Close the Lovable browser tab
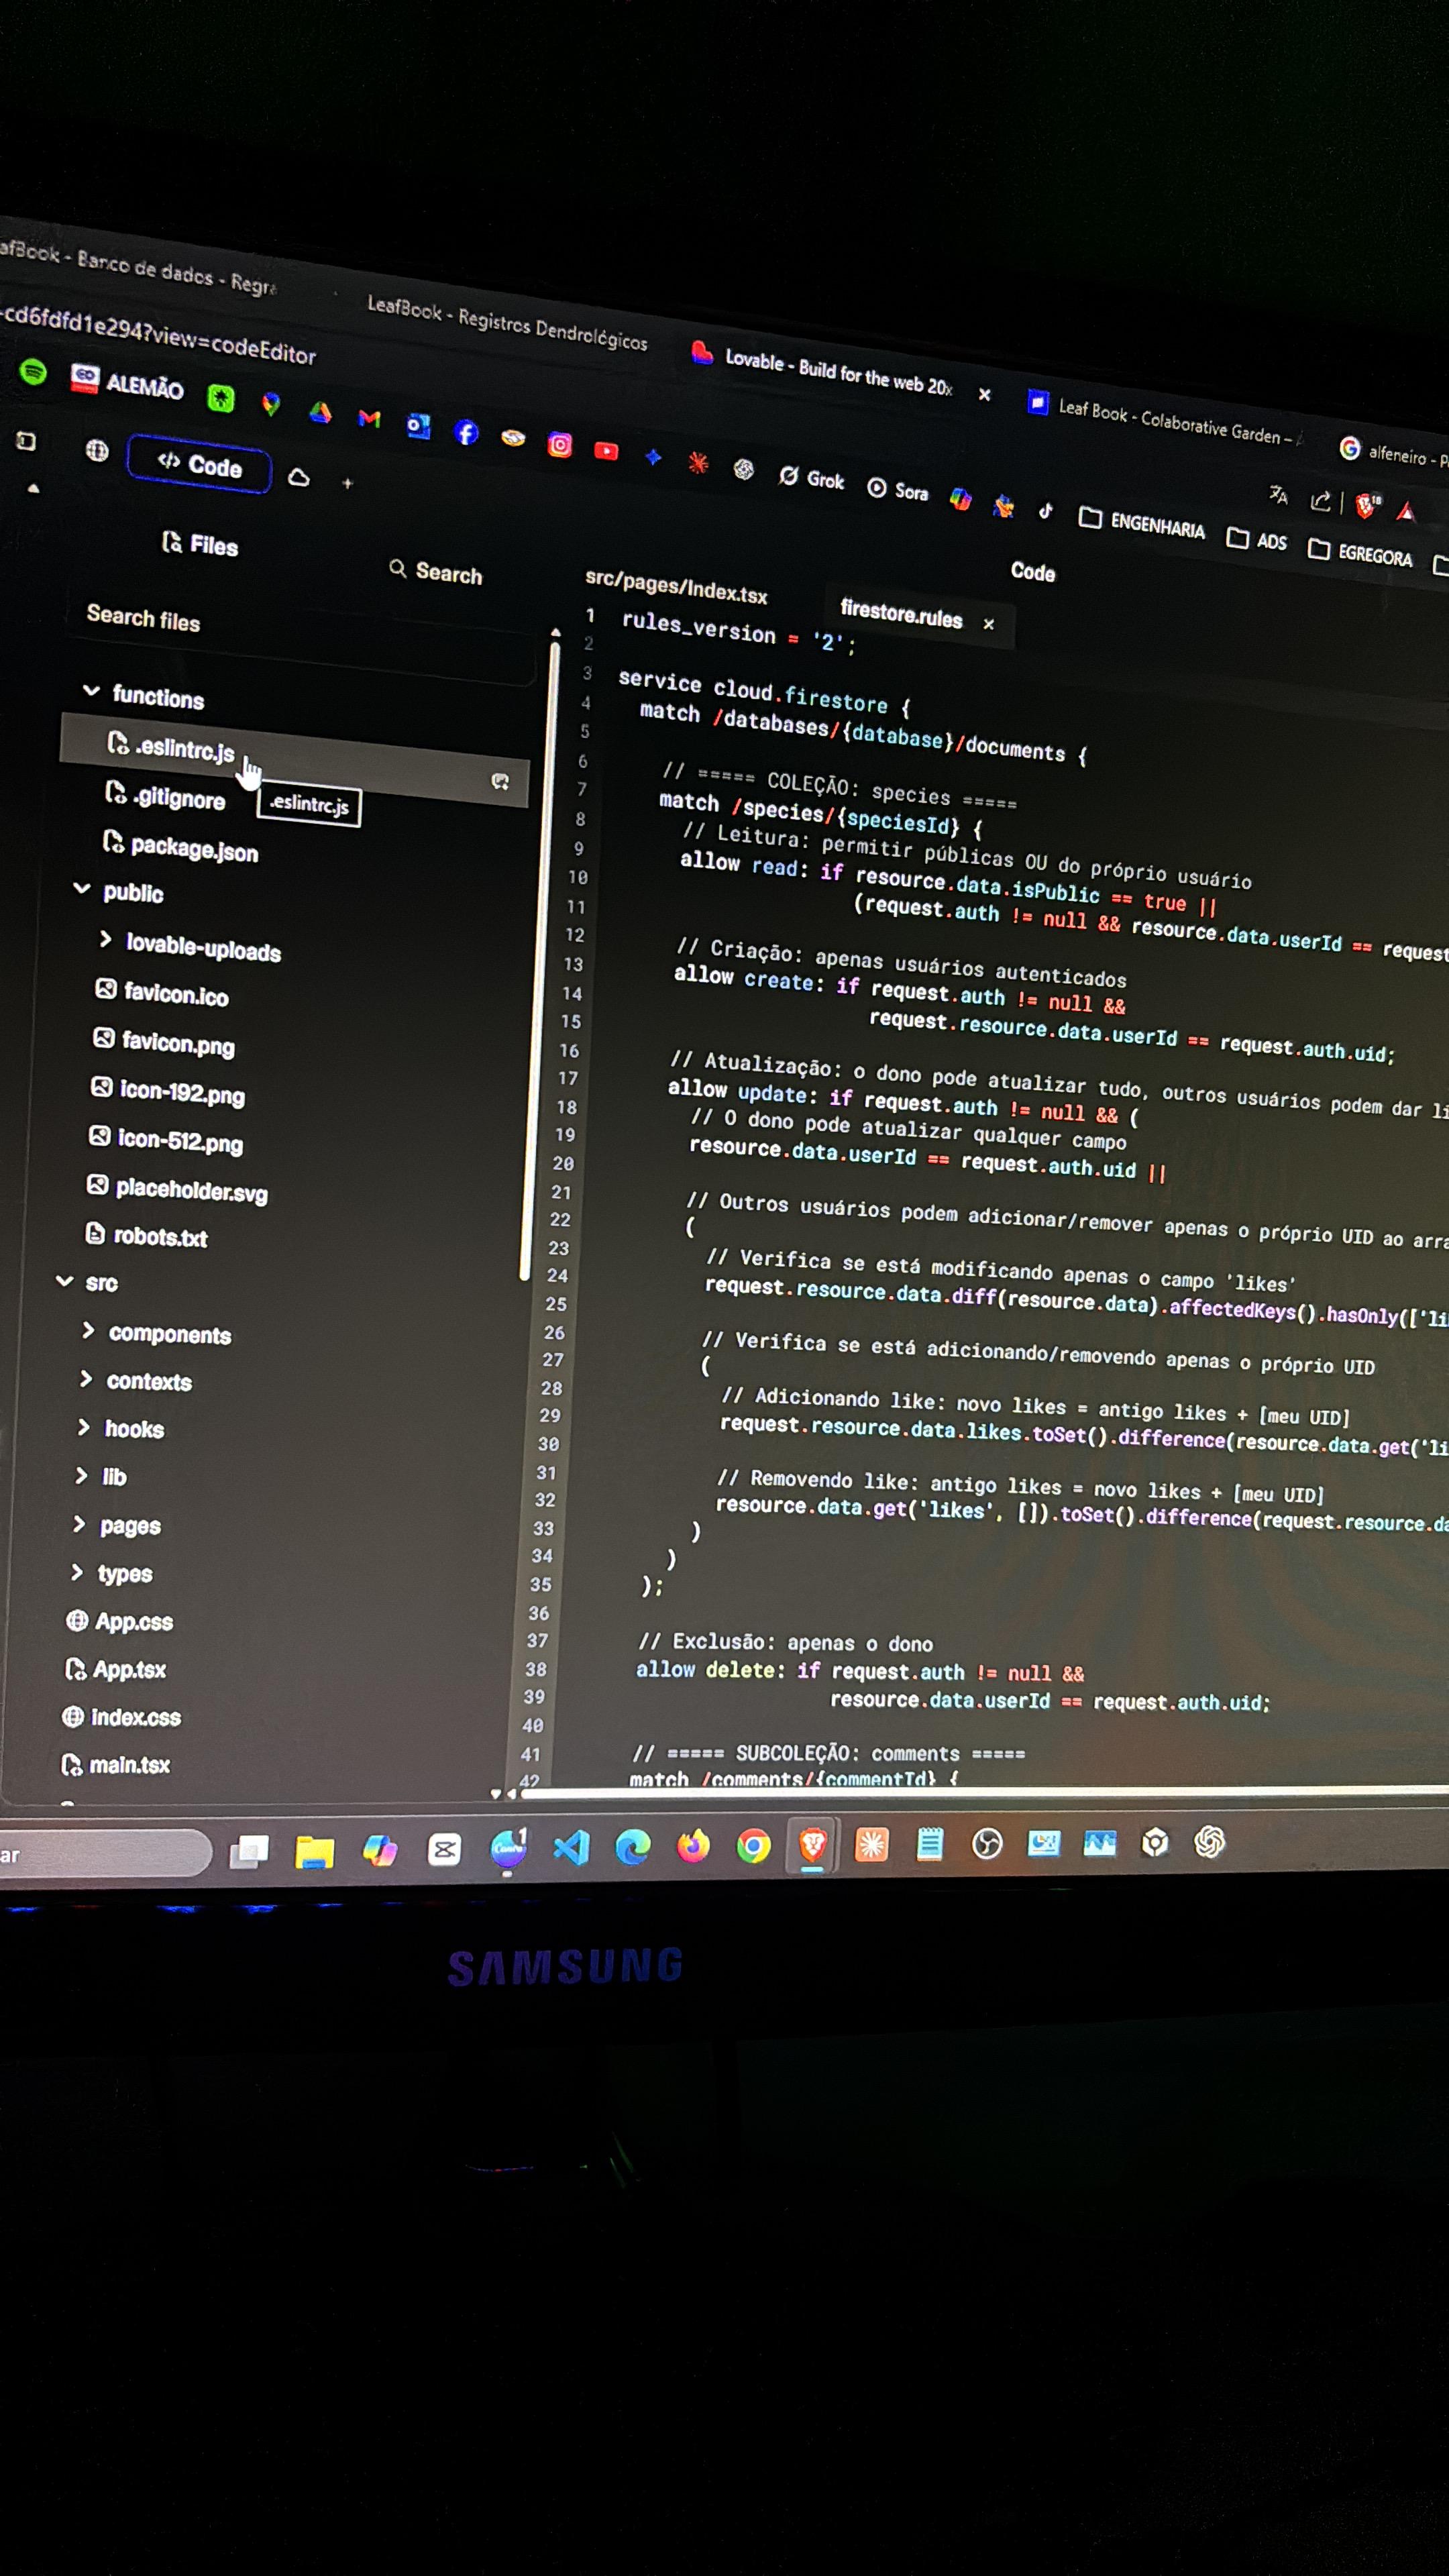This screenshot has height=2576, width=1449. coord(984,394)
